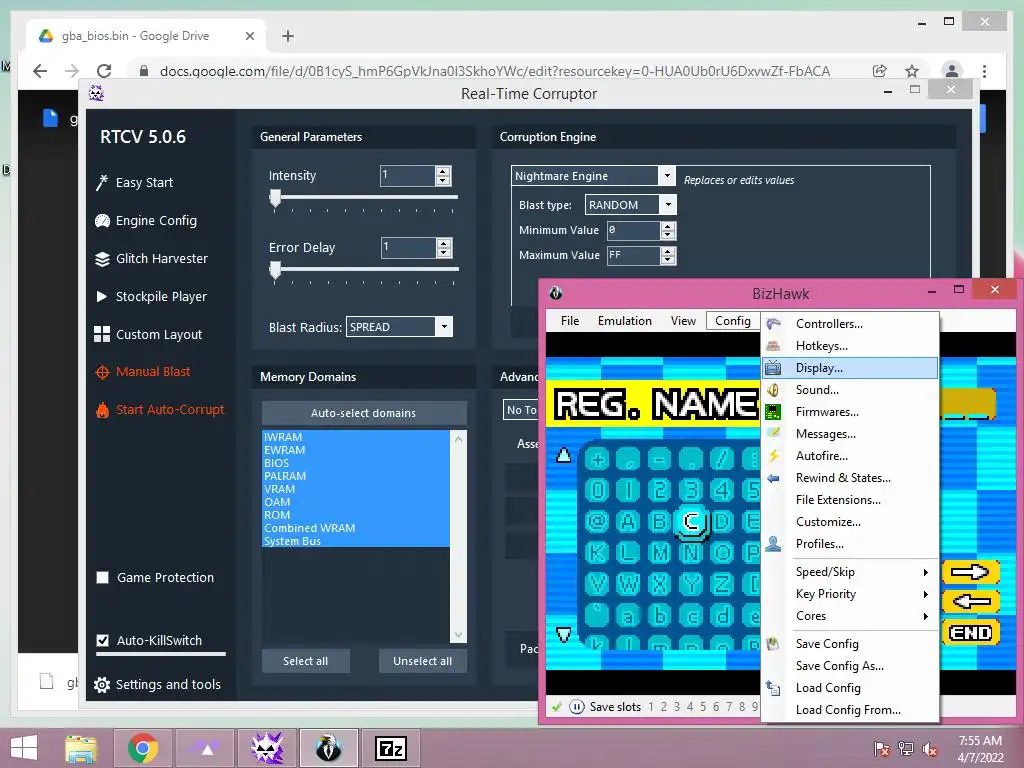Screen dimensions: 1024x768
Task: Open Autofire config in BizHawk menu
Action: [850, 456]
